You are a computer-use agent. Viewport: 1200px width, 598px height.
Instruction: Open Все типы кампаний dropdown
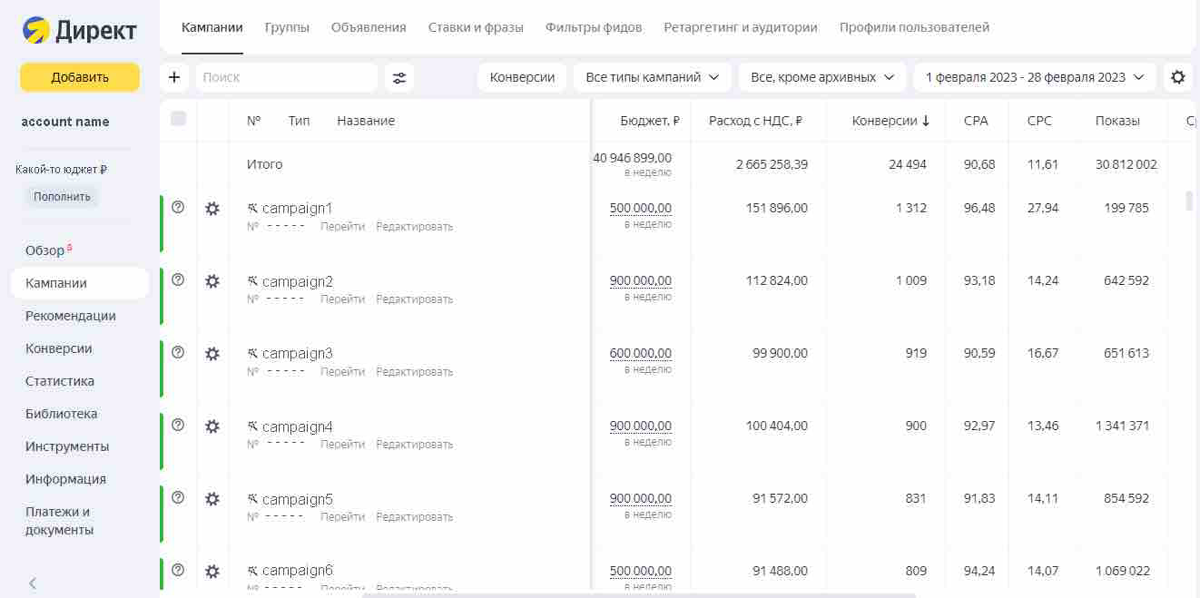[x=651, y=76]
